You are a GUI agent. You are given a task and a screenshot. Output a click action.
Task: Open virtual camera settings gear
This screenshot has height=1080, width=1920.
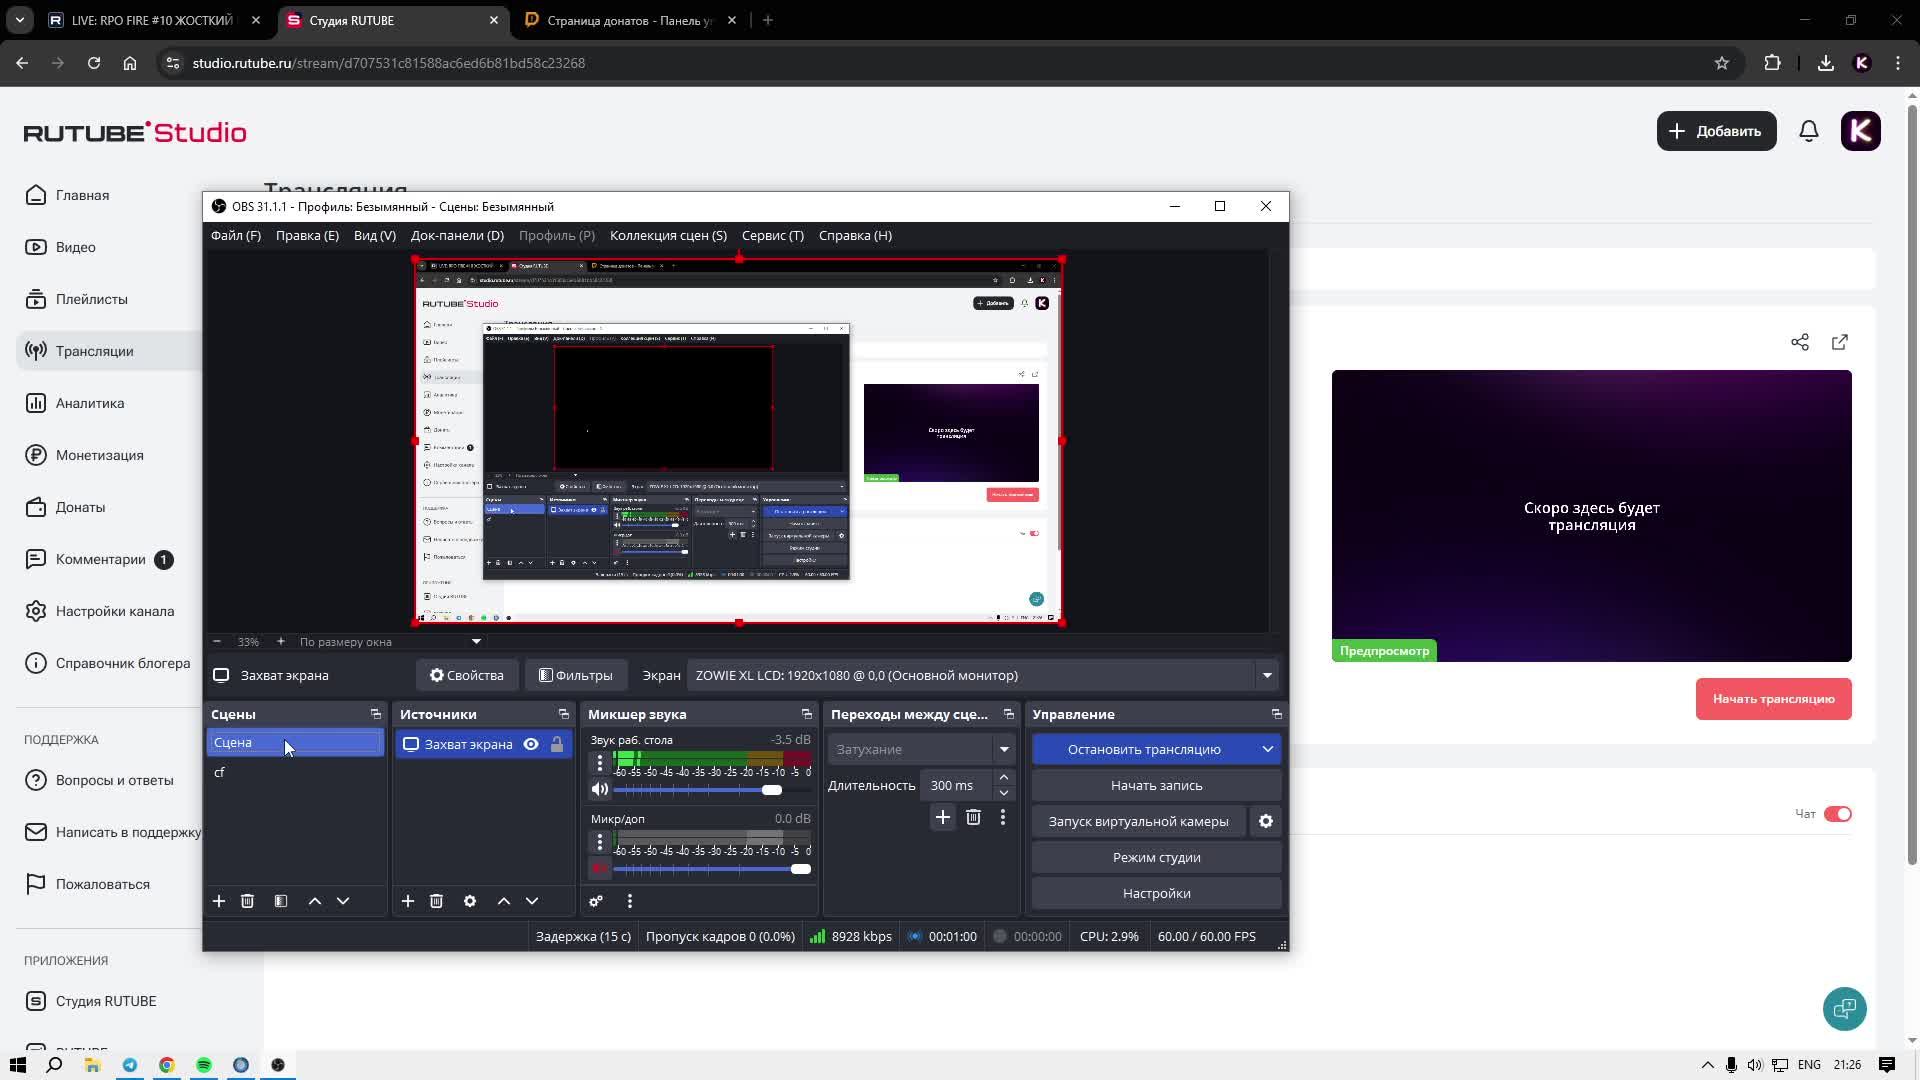point(1266,821)
